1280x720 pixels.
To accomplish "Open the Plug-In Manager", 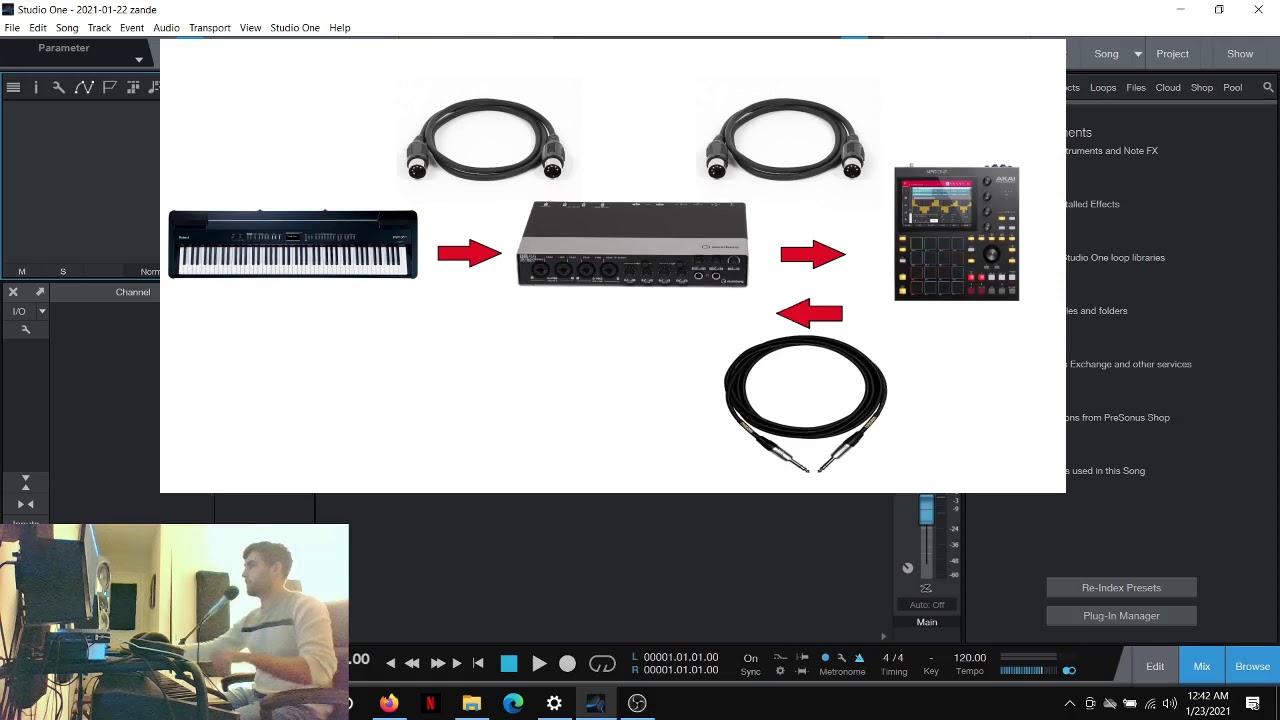I will coord(1121,616).
